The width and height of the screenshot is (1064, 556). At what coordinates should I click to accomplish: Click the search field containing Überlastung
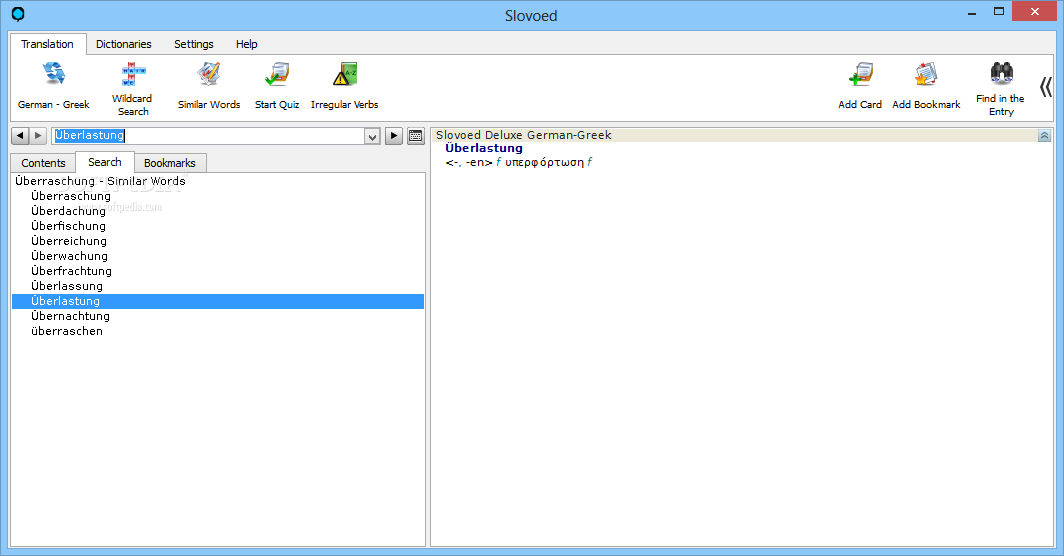coord(208,136)
